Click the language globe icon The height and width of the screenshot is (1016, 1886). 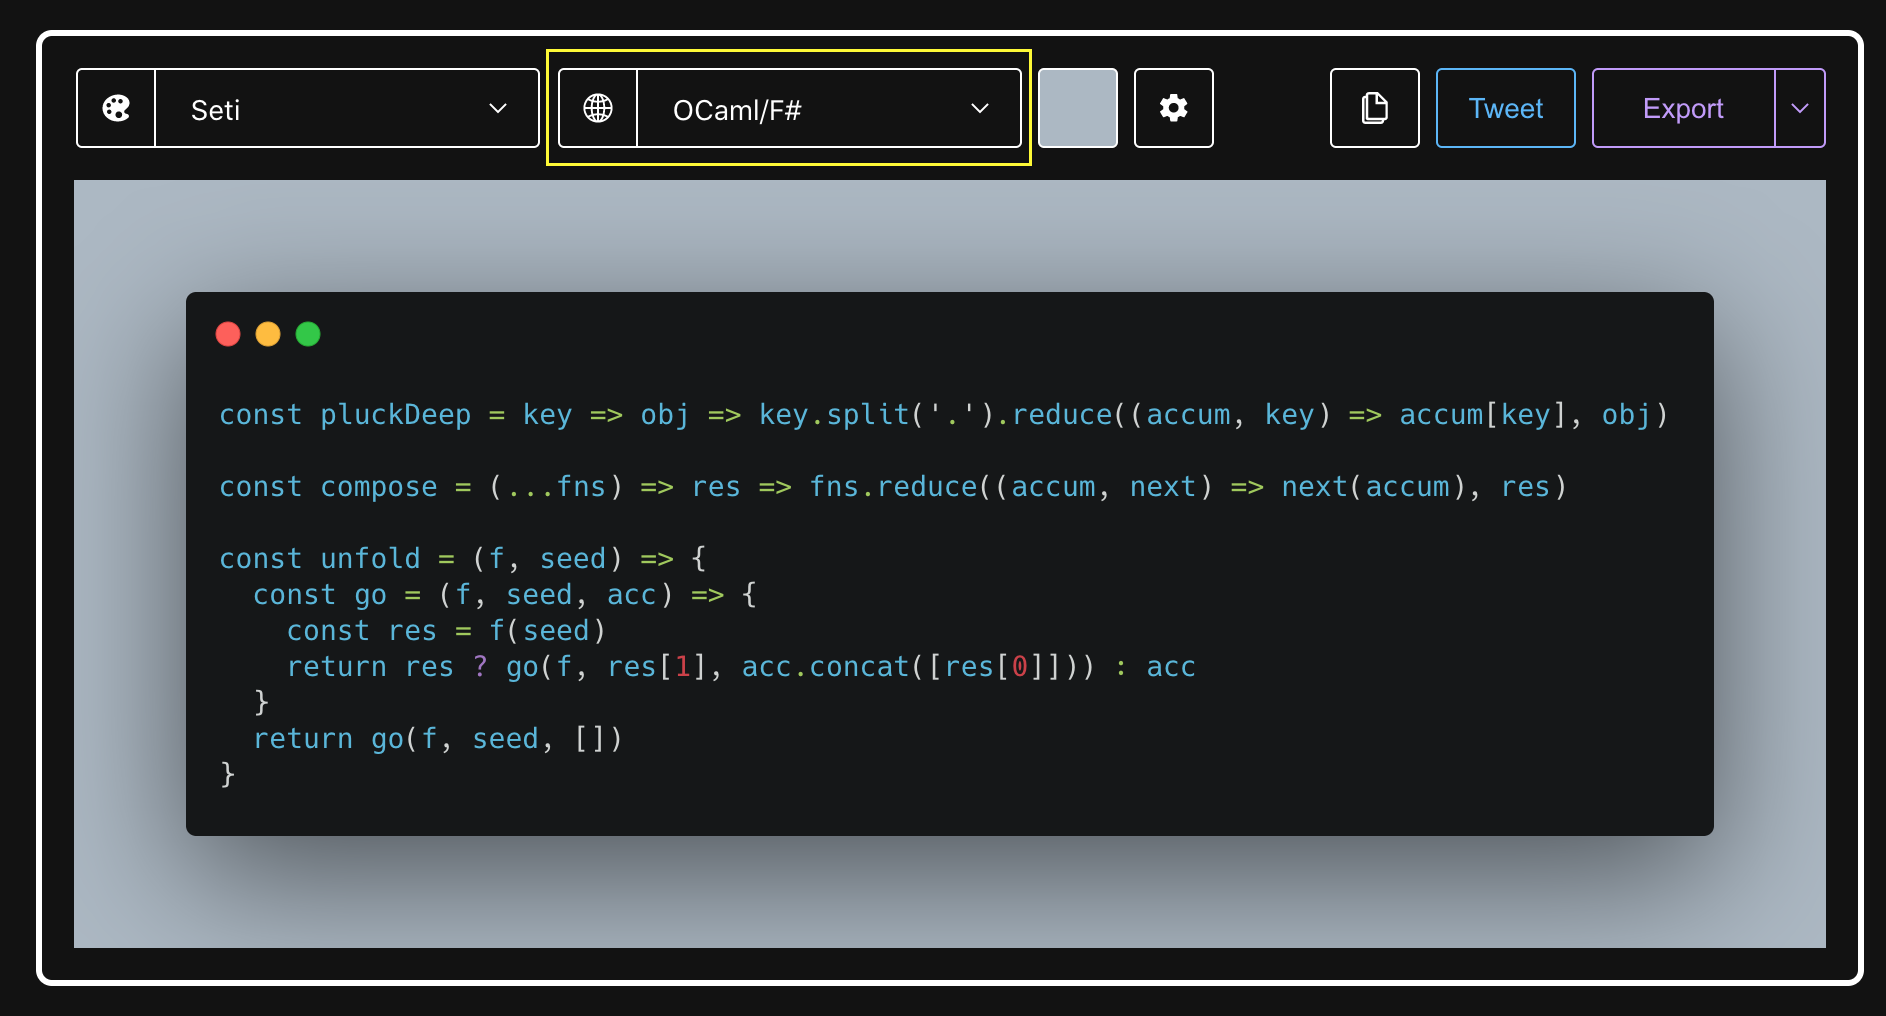tap(598, 108)
